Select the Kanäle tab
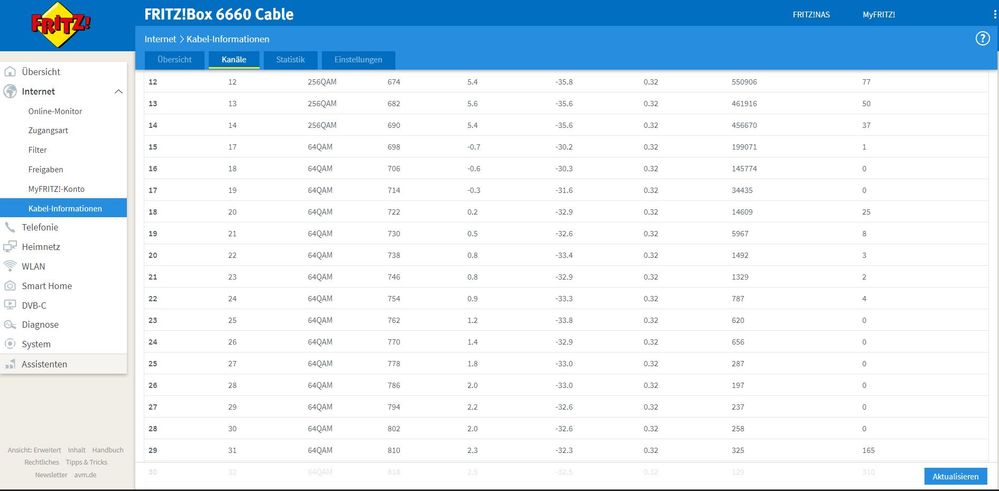Image resolution: width=999 pixels, height=491 pixels. [x=234, y=60]
